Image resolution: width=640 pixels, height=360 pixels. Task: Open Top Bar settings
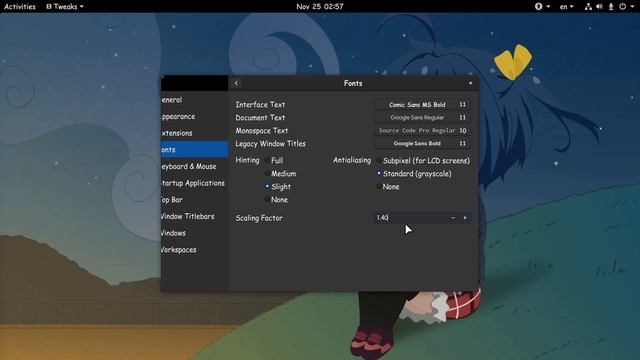[194, 200]
